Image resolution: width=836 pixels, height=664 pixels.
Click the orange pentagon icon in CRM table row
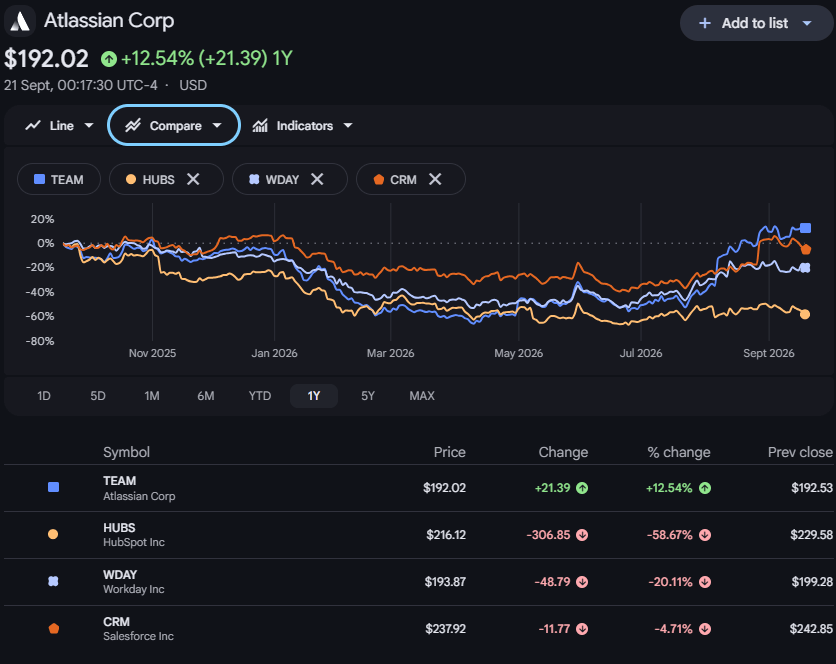click(x=53, y=628)
